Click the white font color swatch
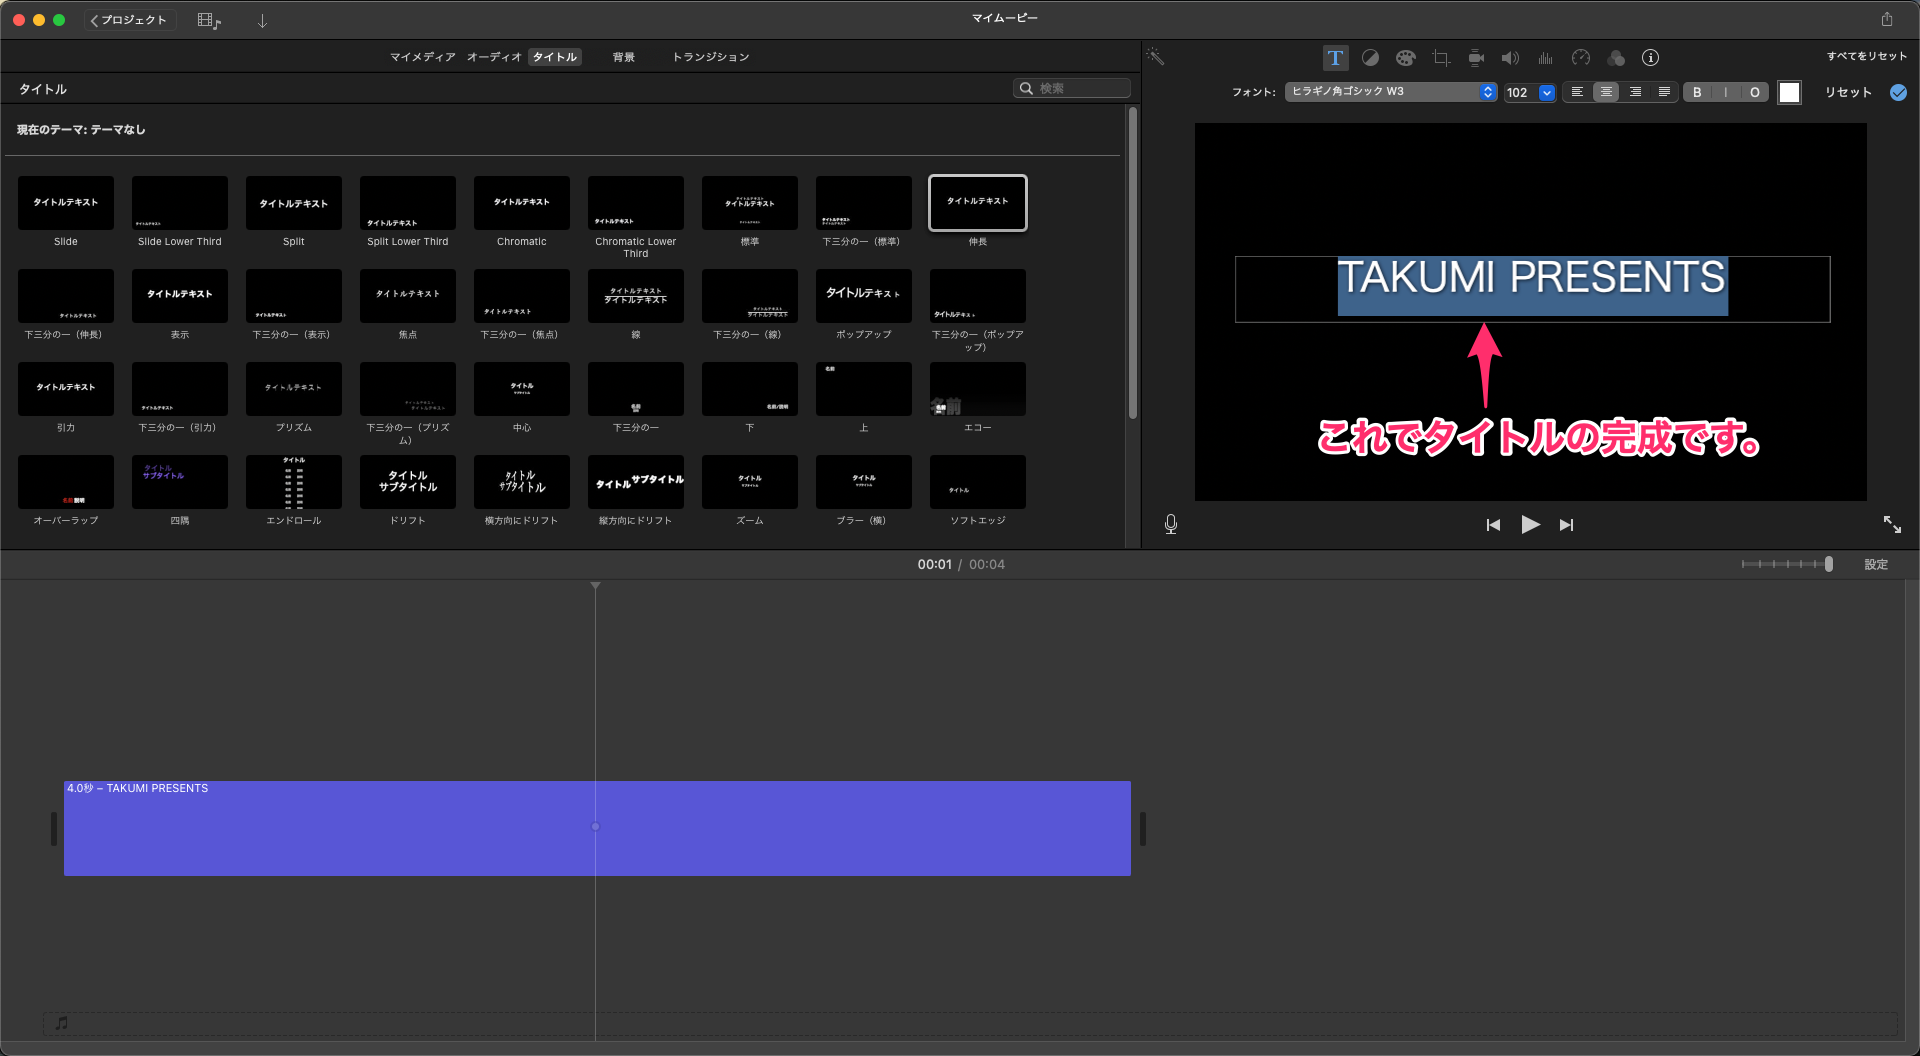 tap(1789, 92)
